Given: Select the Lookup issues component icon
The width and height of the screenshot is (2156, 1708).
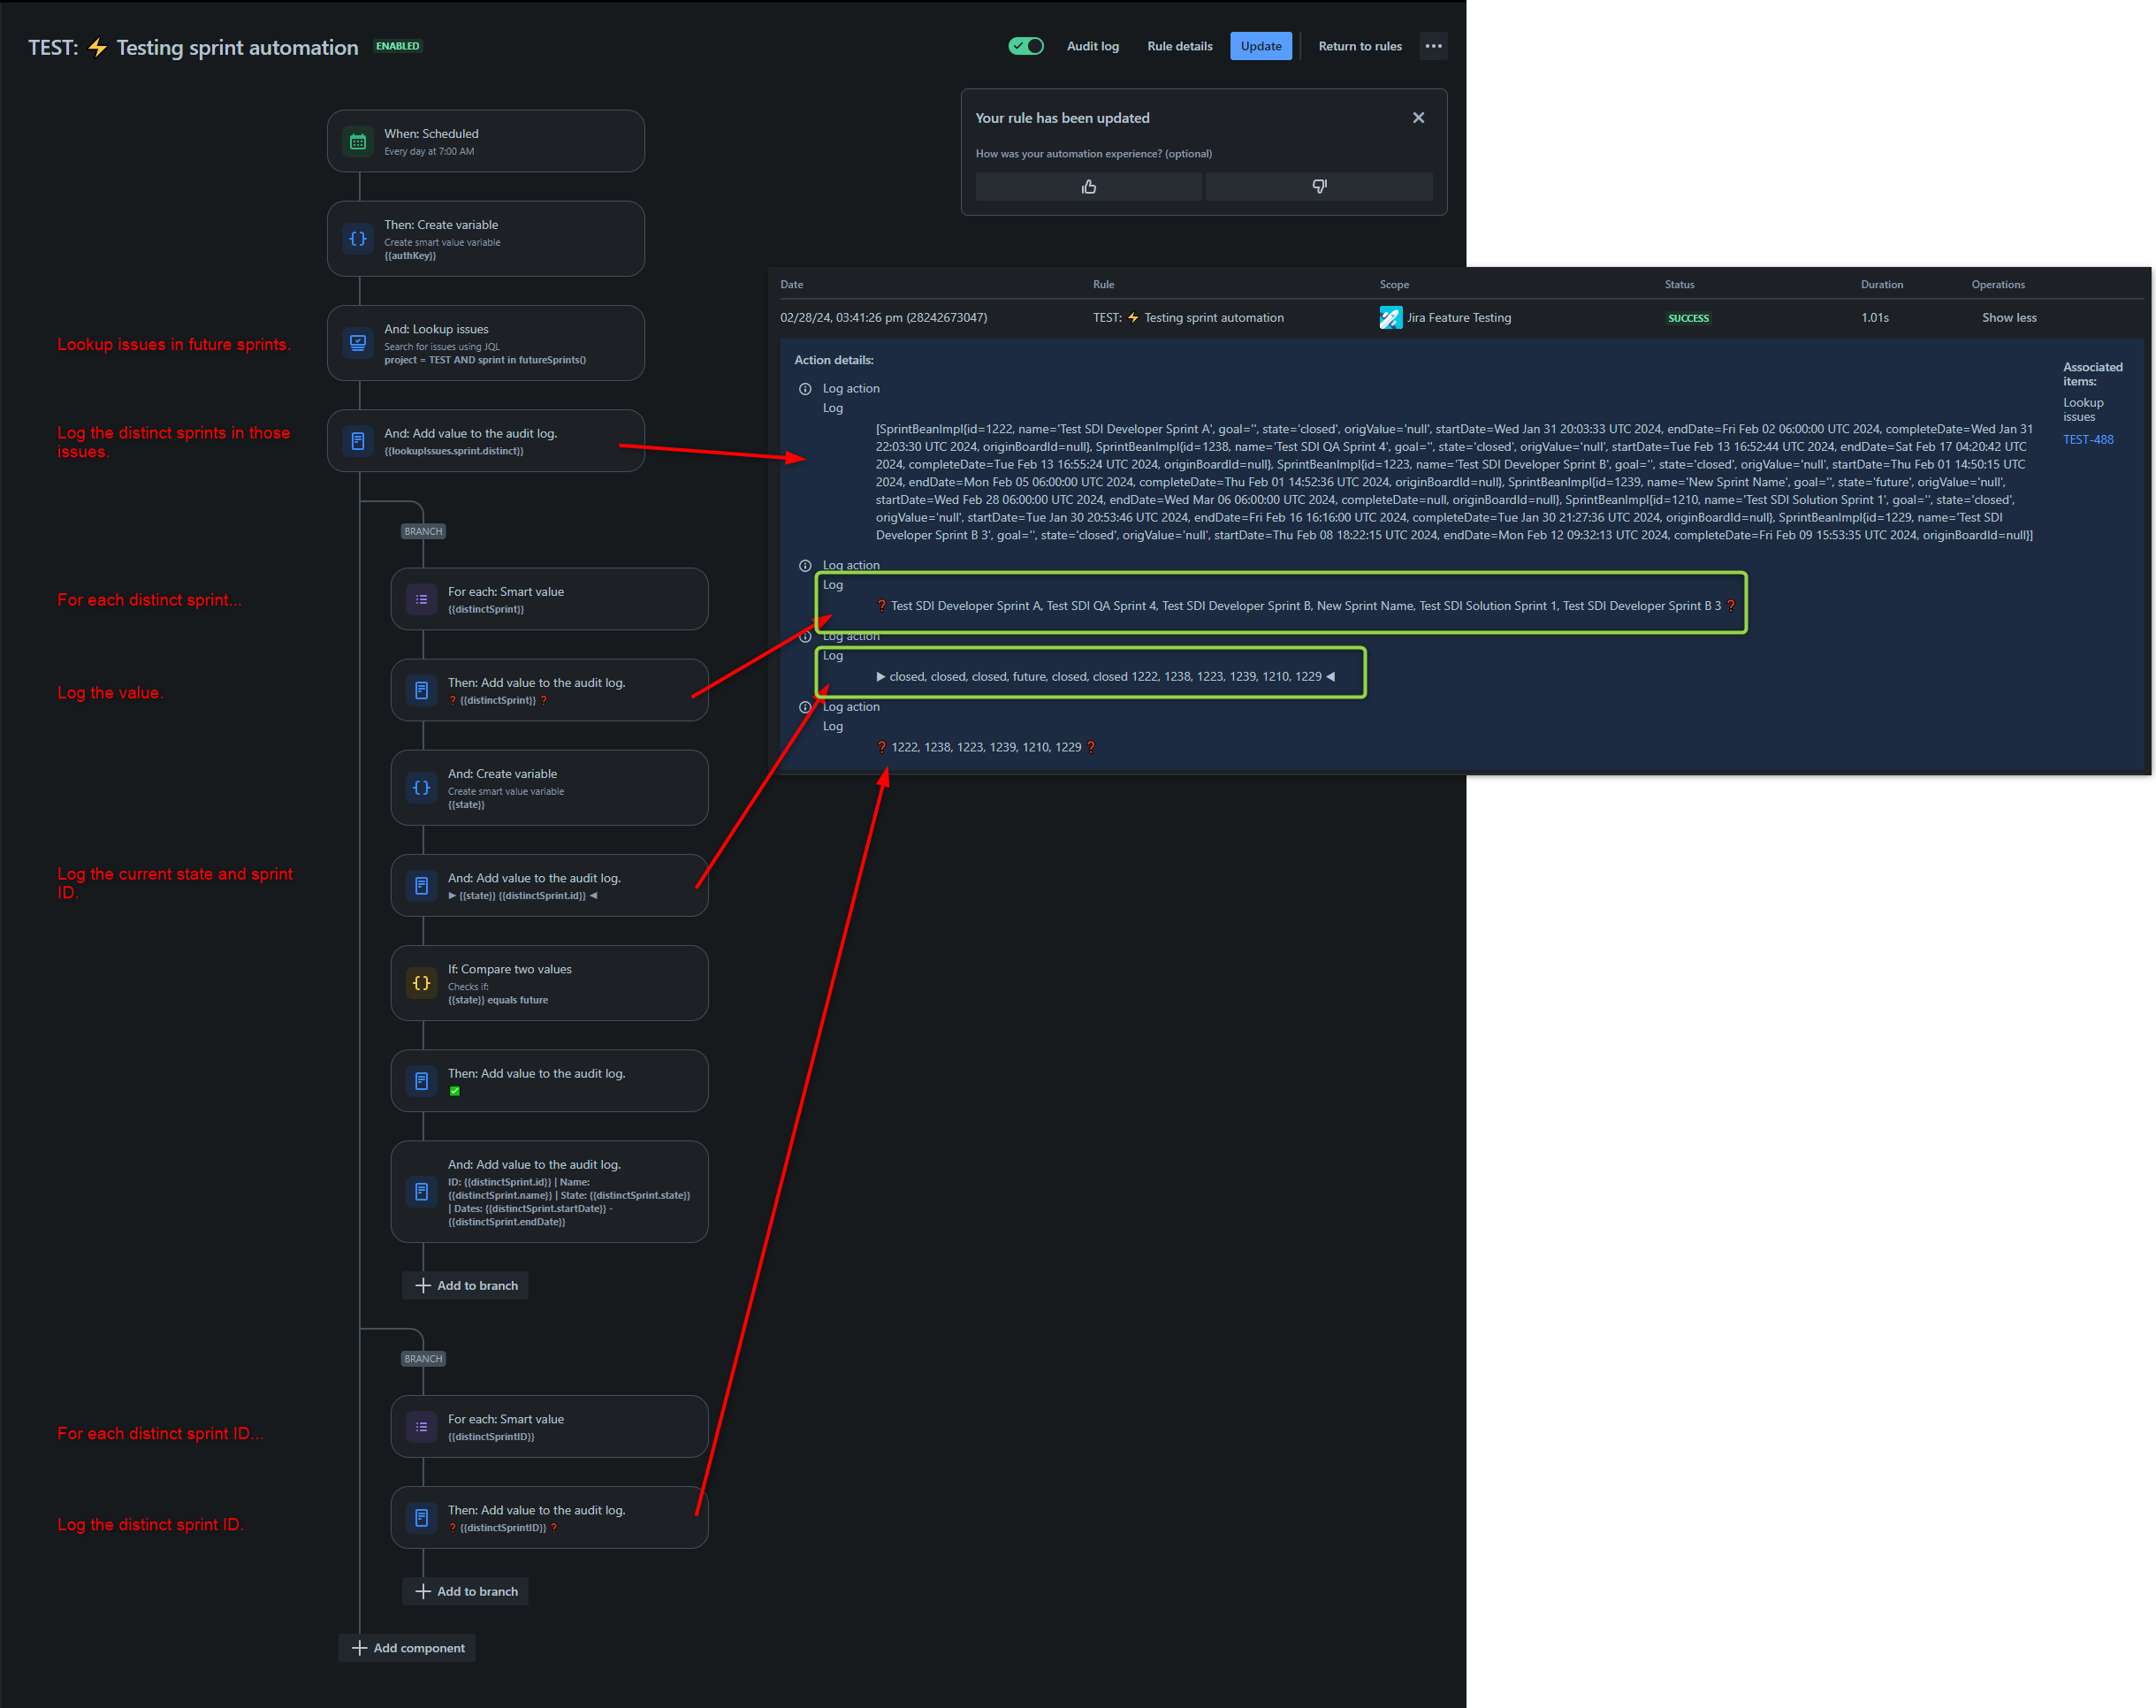Looking at the screenshot, I should pyautogui.click(x=358, y=343).
